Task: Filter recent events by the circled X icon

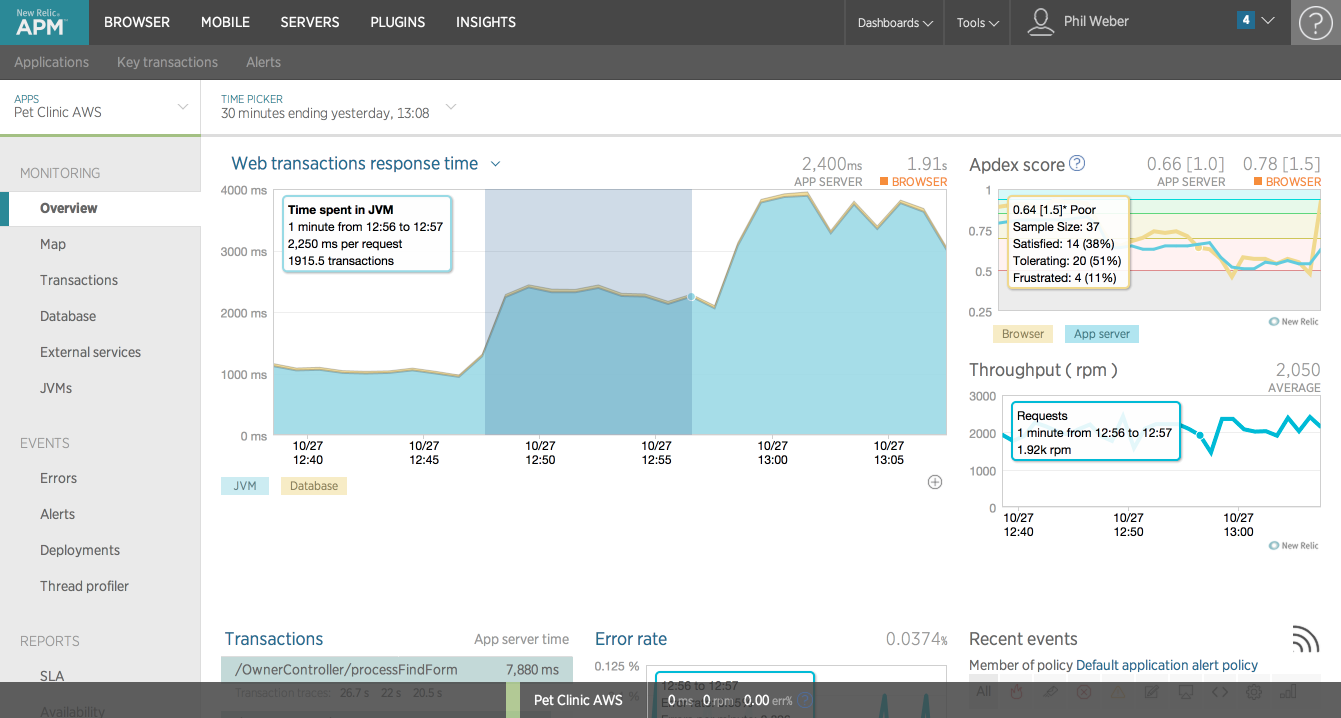Action: pos(1084,691)
